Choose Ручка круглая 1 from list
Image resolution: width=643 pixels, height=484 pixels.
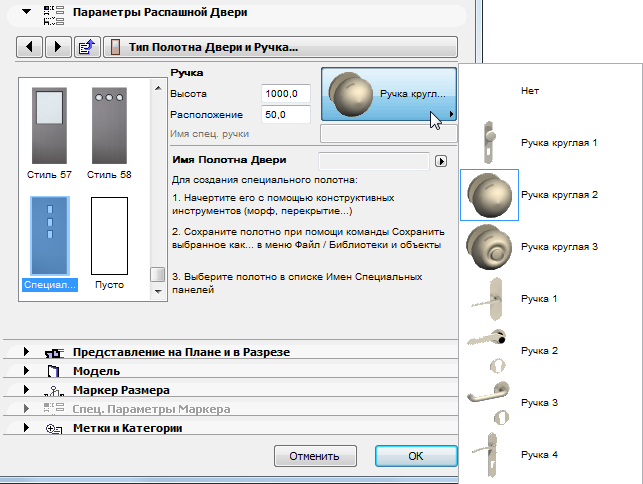coord(559,143)
